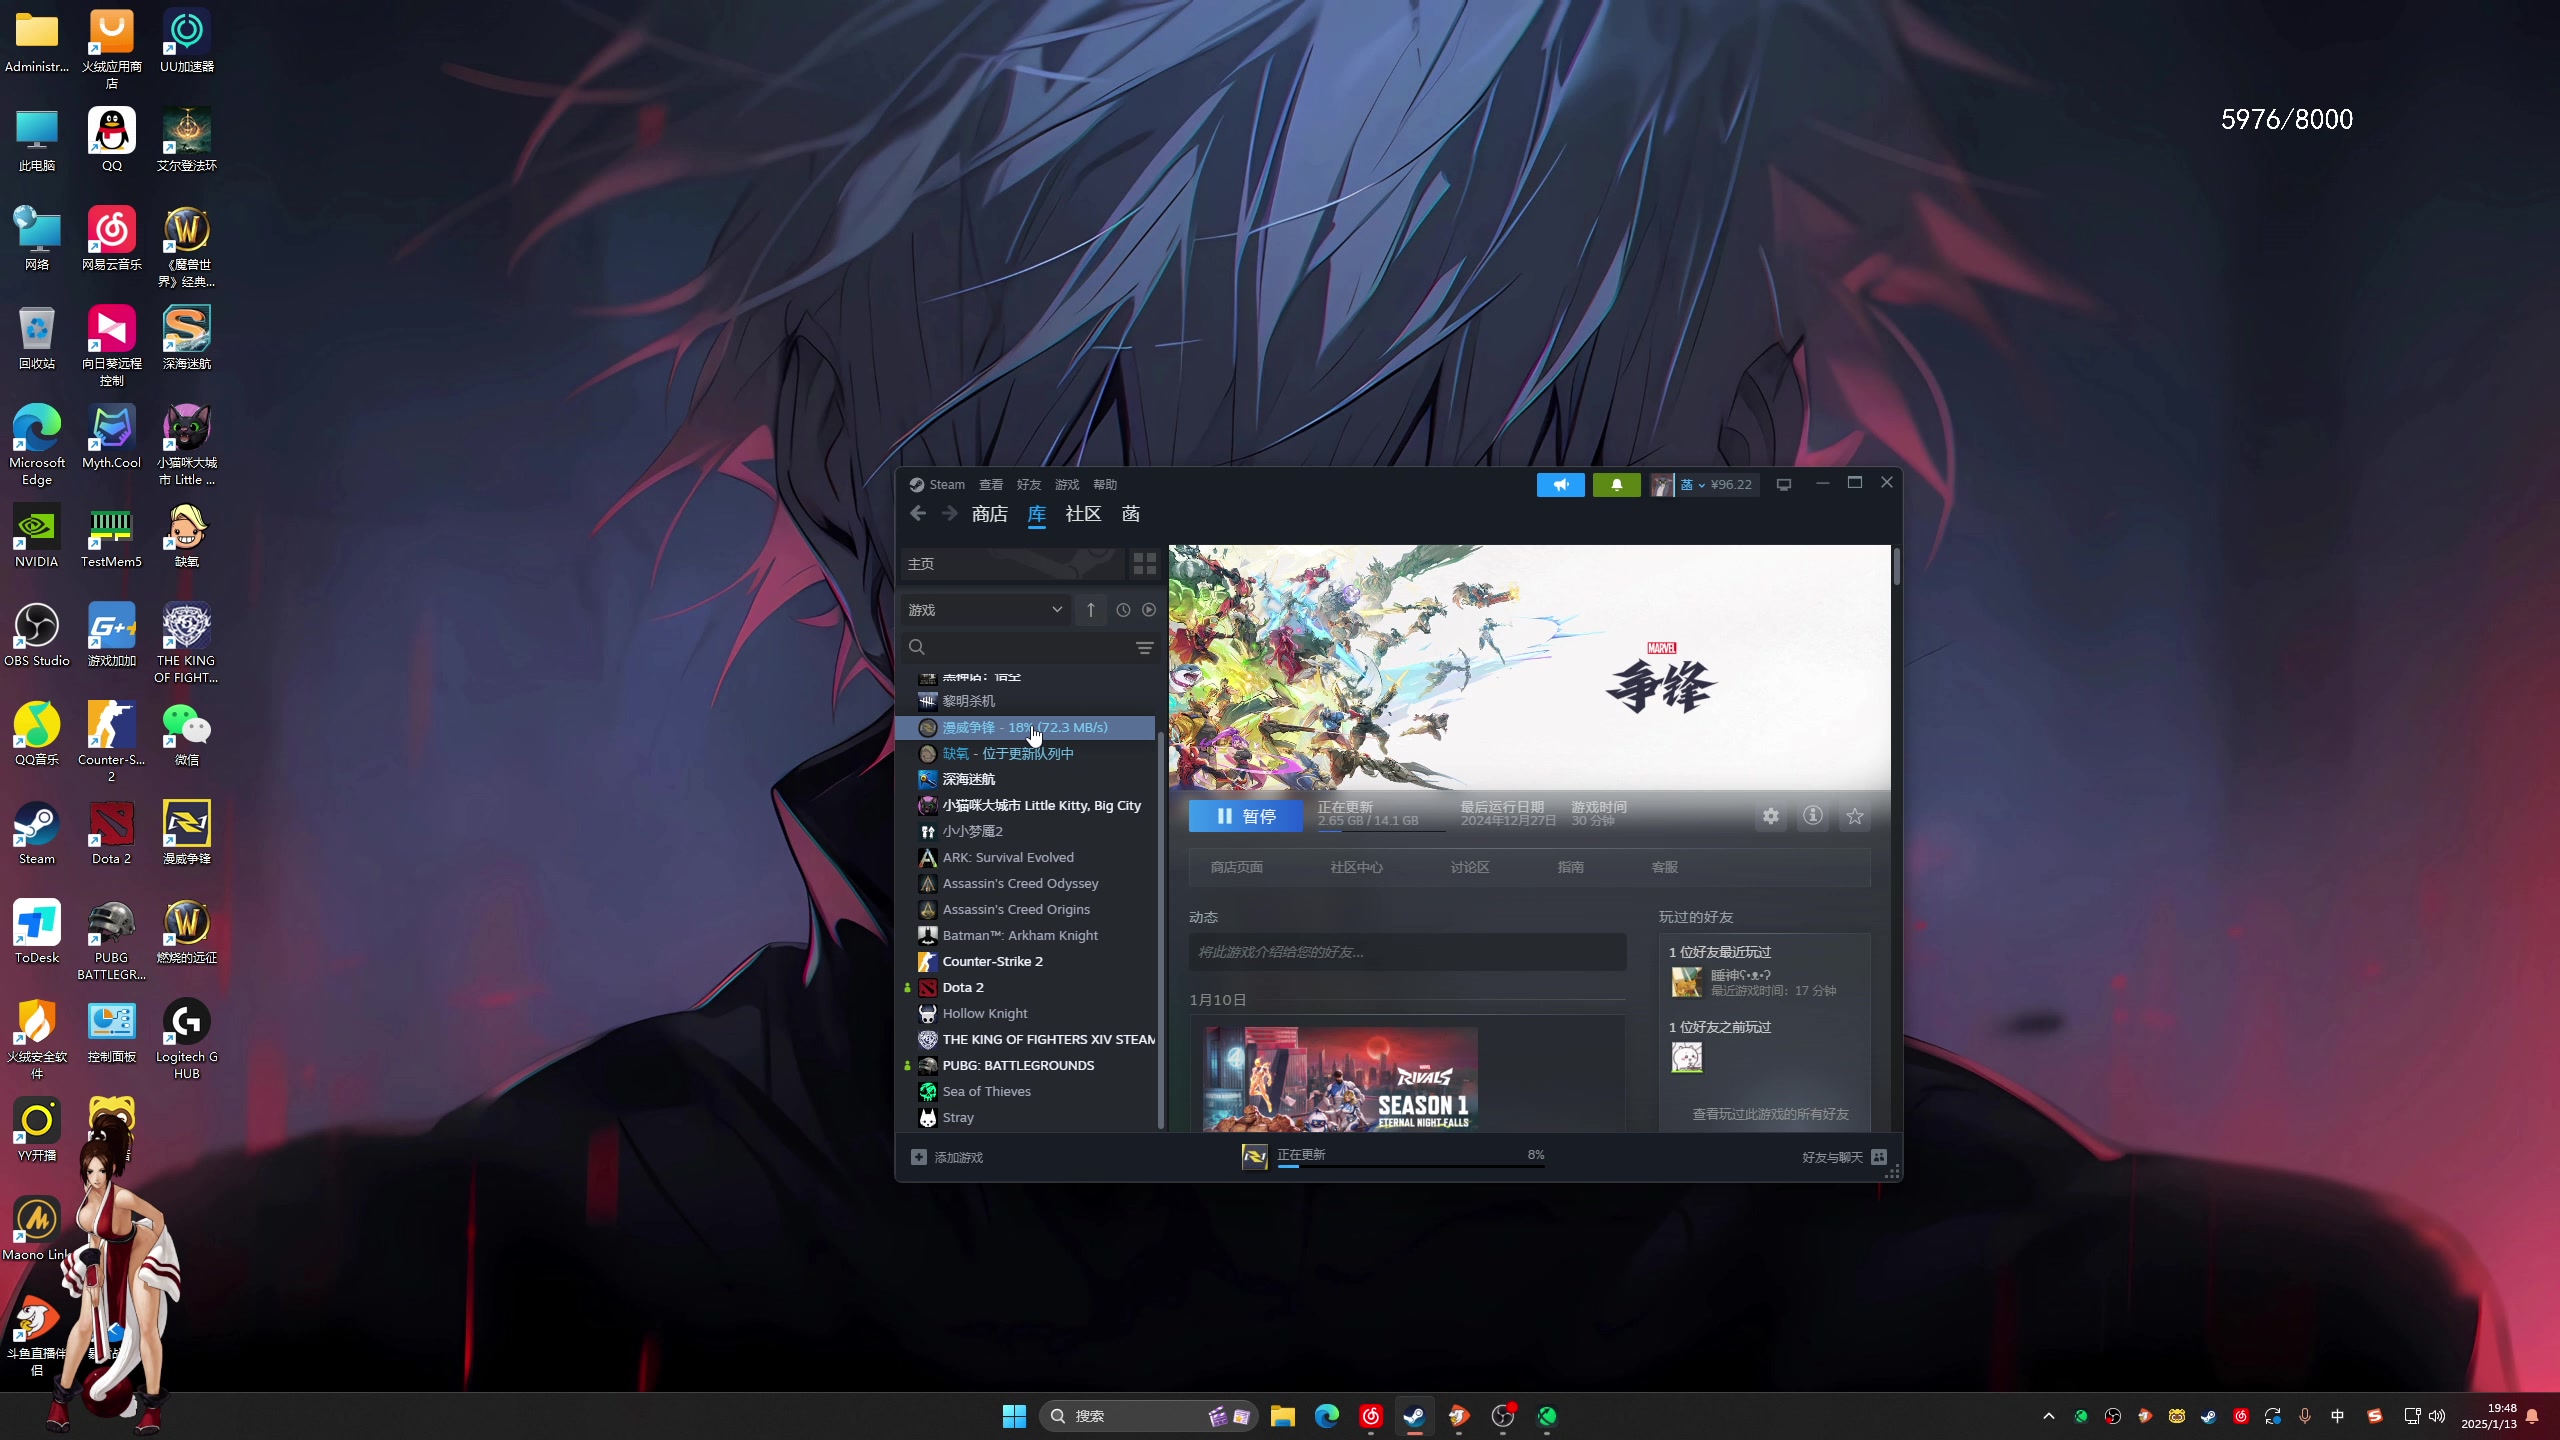
Task: Select Hollow Knight in library
Action: click(984, 1013)
